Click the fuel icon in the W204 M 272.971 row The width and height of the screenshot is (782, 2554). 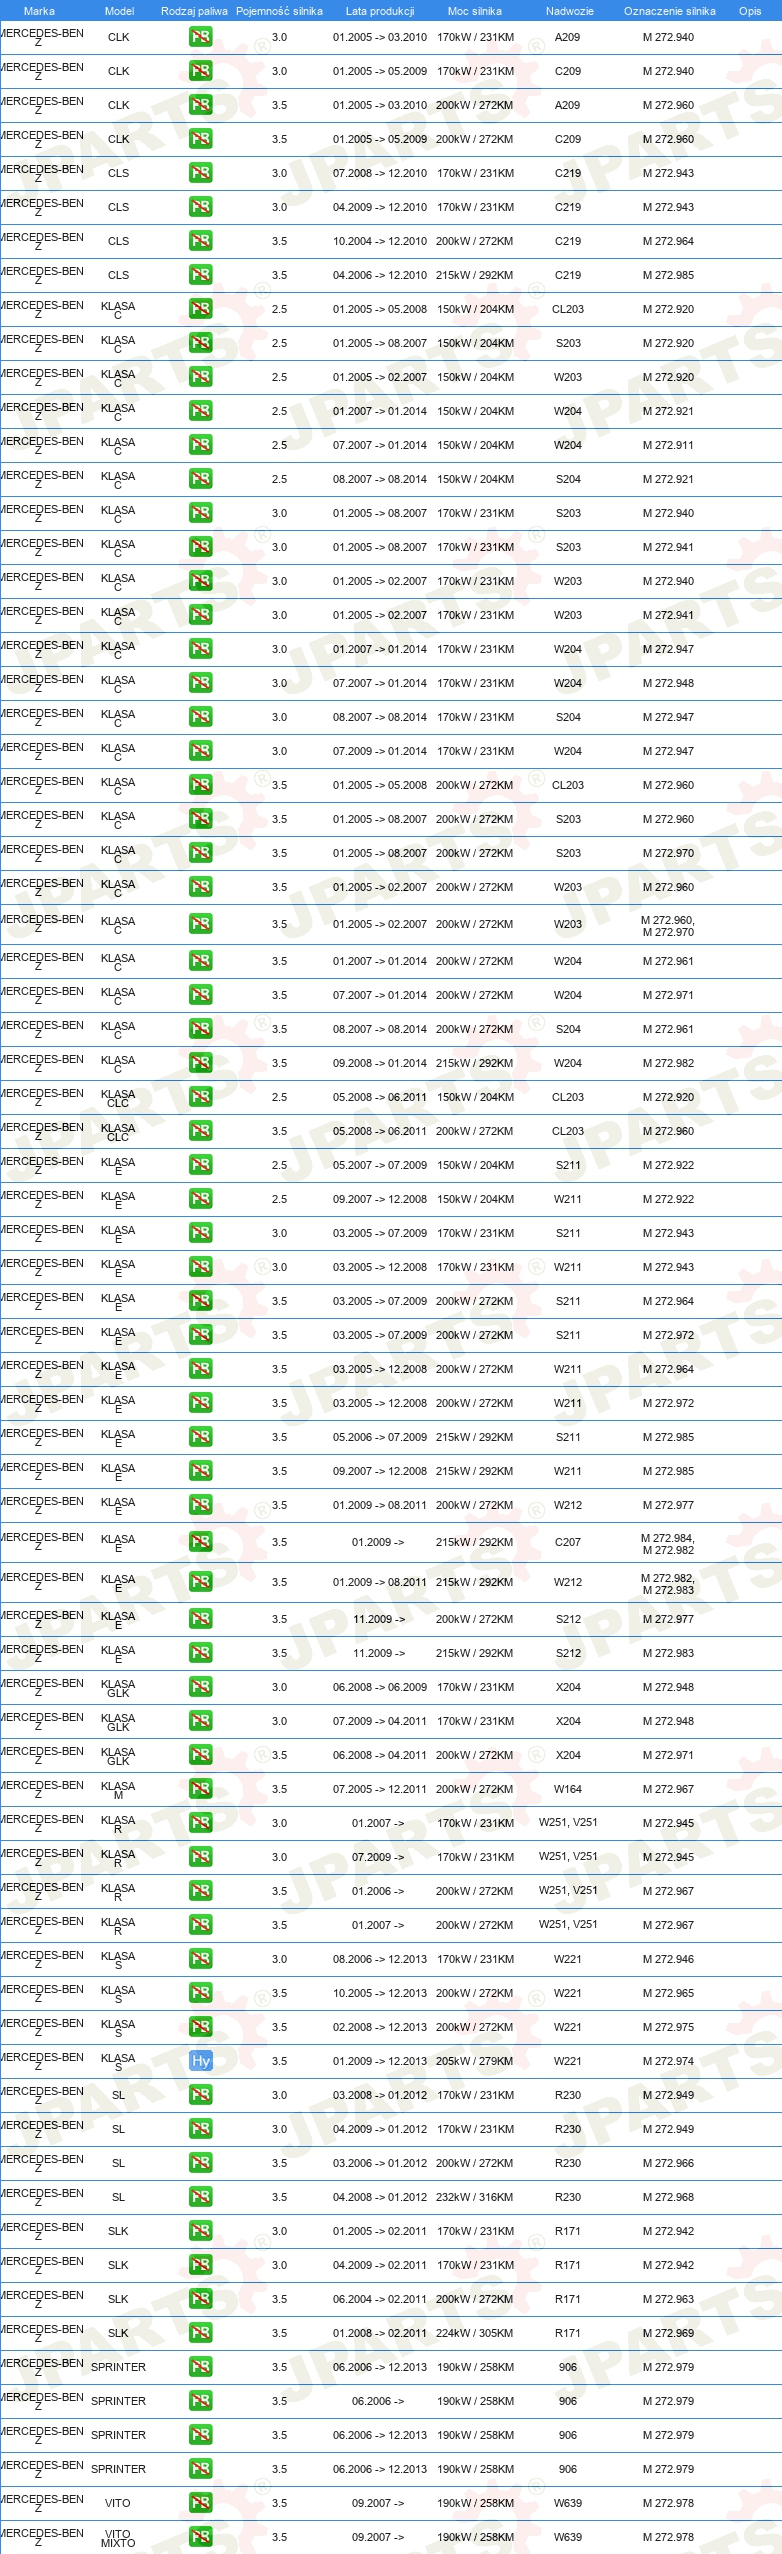tap(201, 995)
